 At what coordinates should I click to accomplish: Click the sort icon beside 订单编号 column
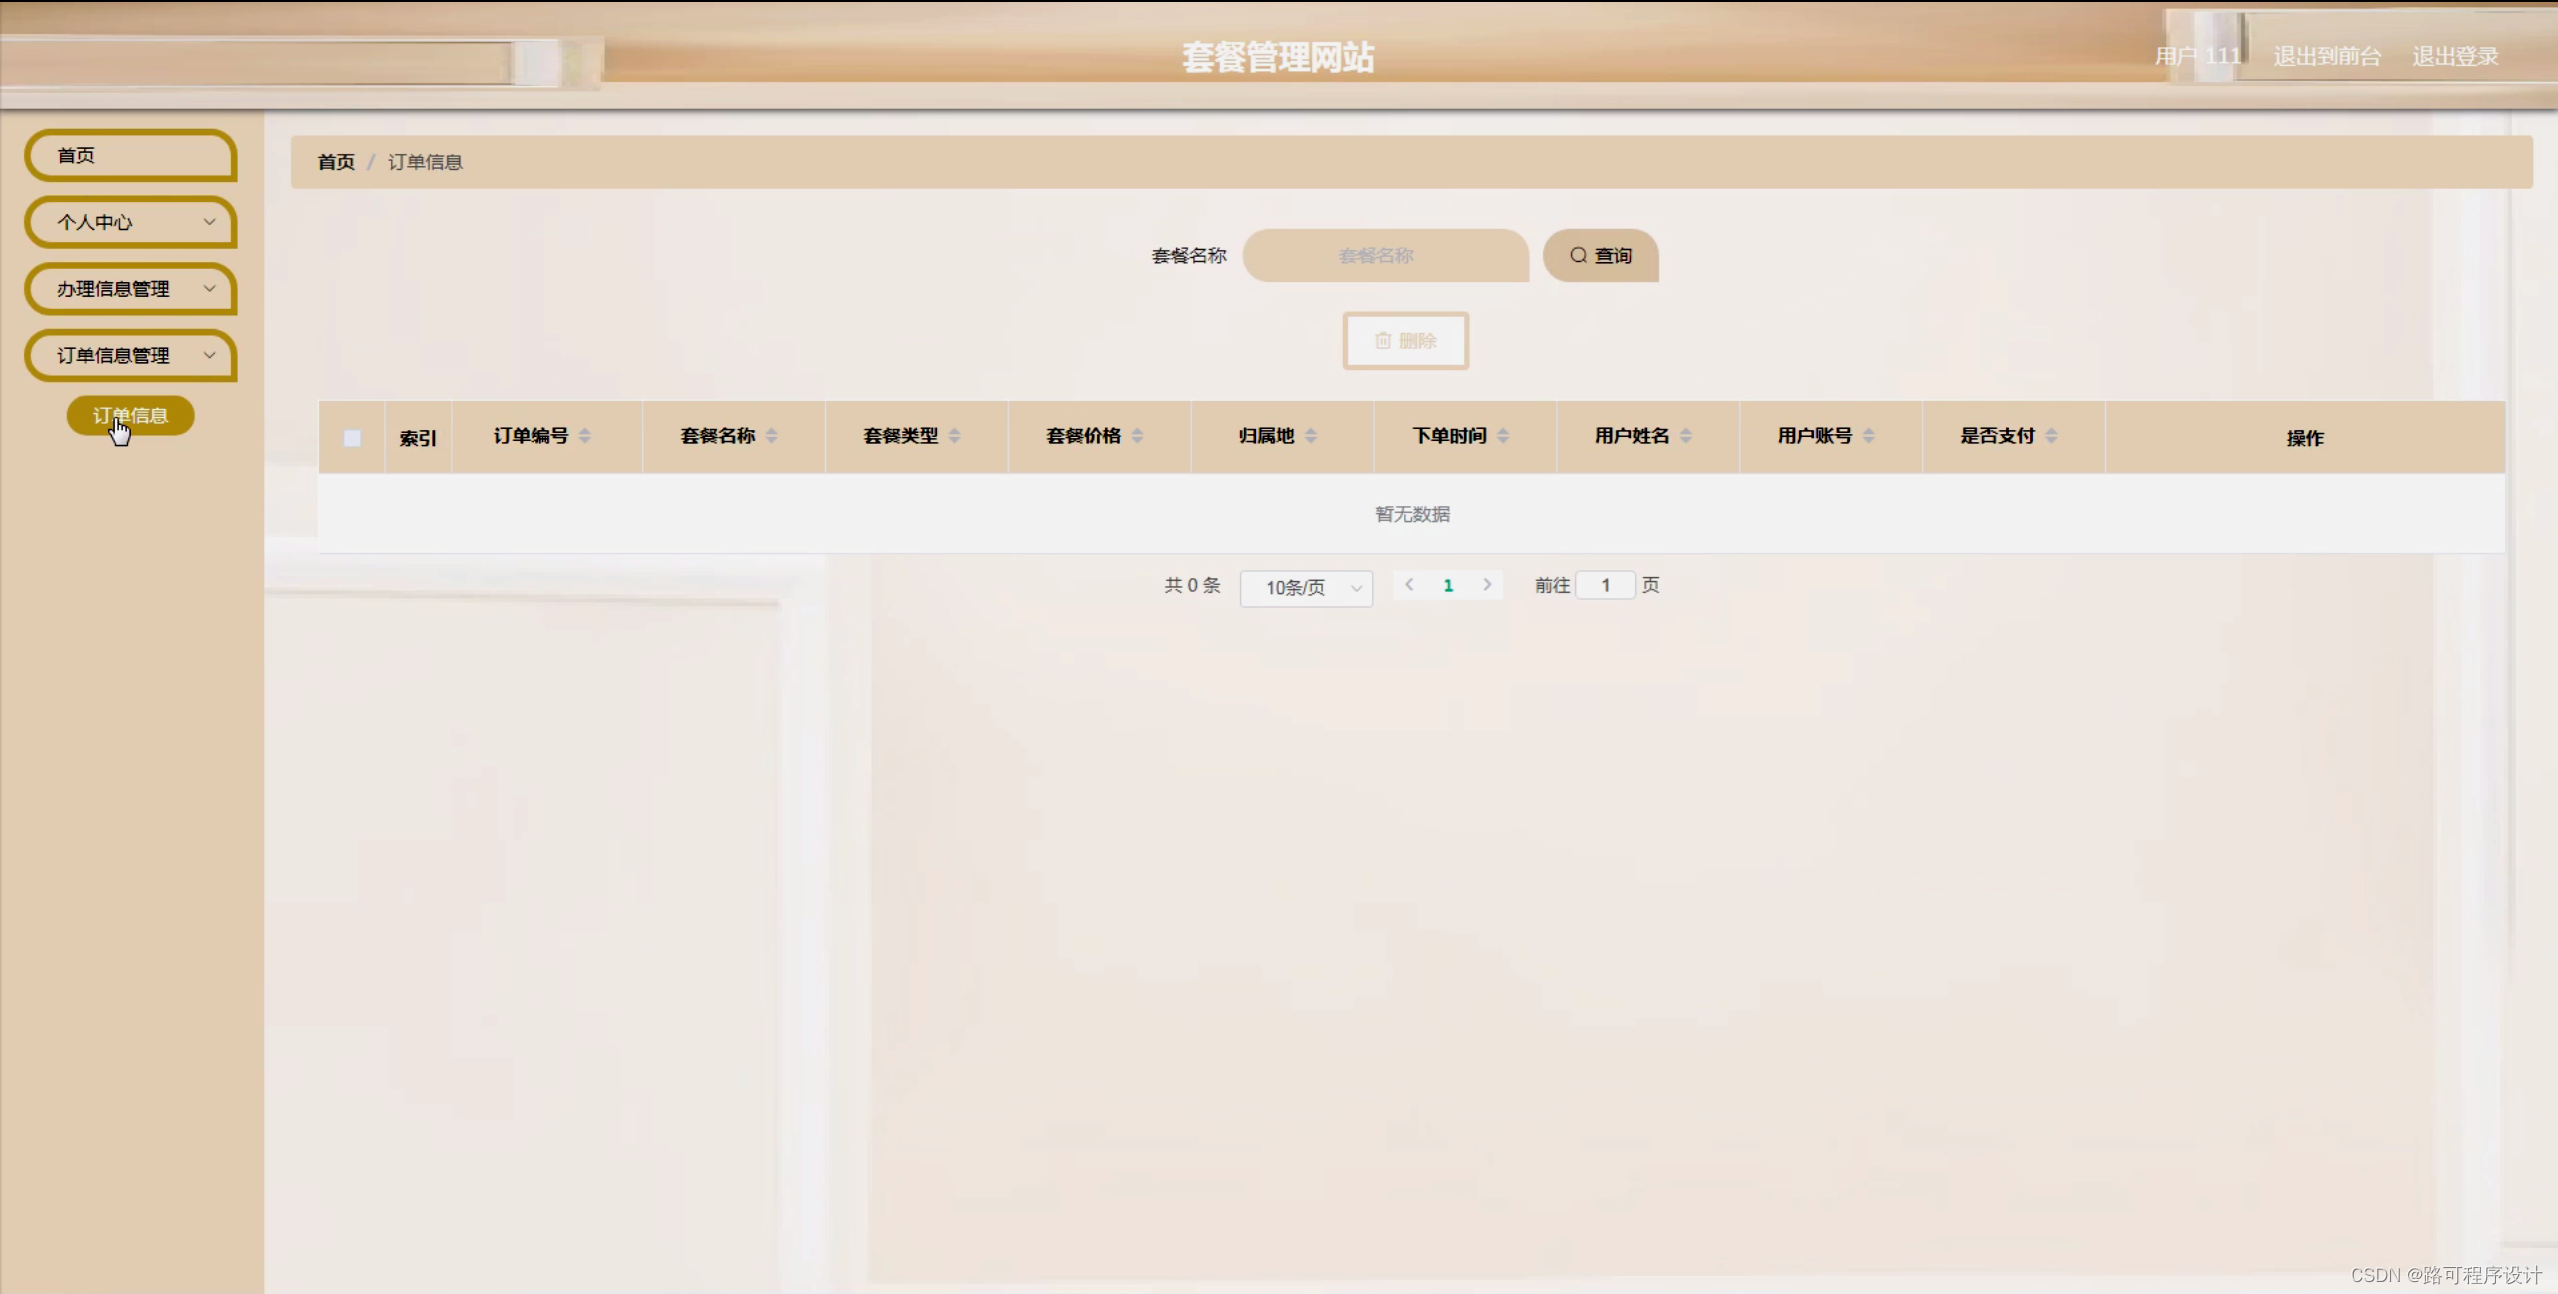[x=585, y=436]
